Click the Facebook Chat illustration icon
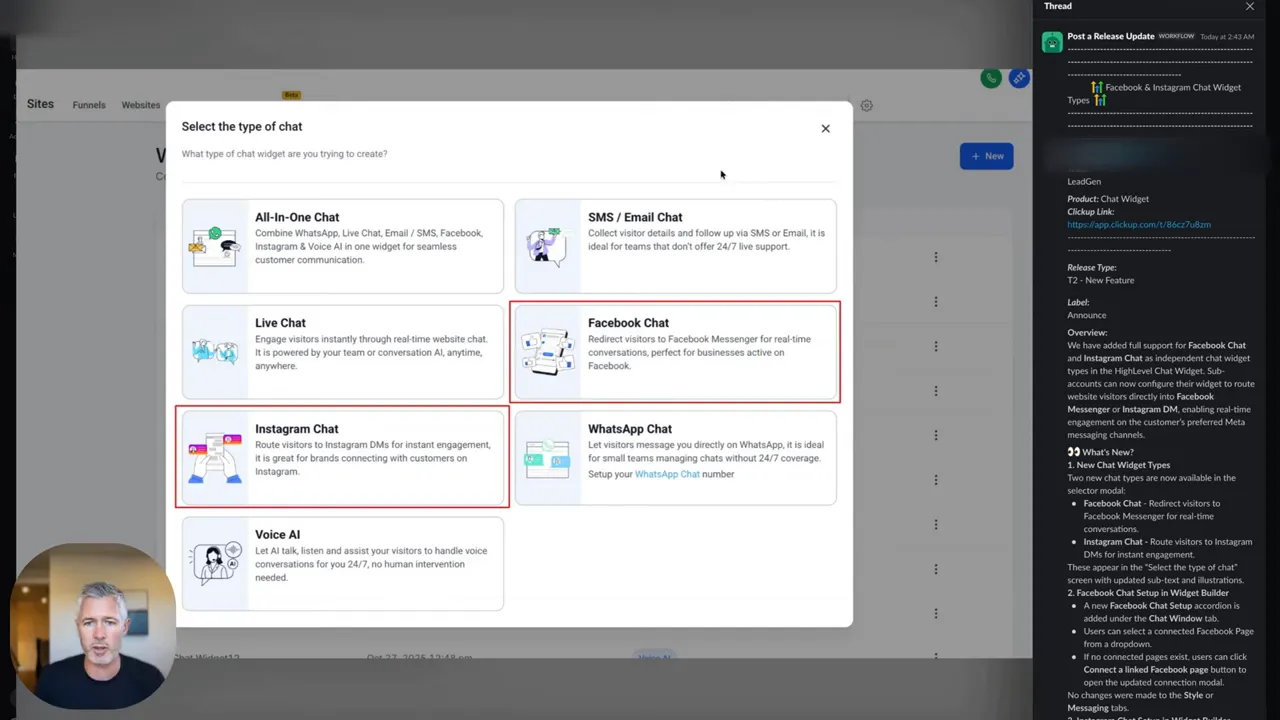Screen dimensions: 1280x720 click(548, 352)
